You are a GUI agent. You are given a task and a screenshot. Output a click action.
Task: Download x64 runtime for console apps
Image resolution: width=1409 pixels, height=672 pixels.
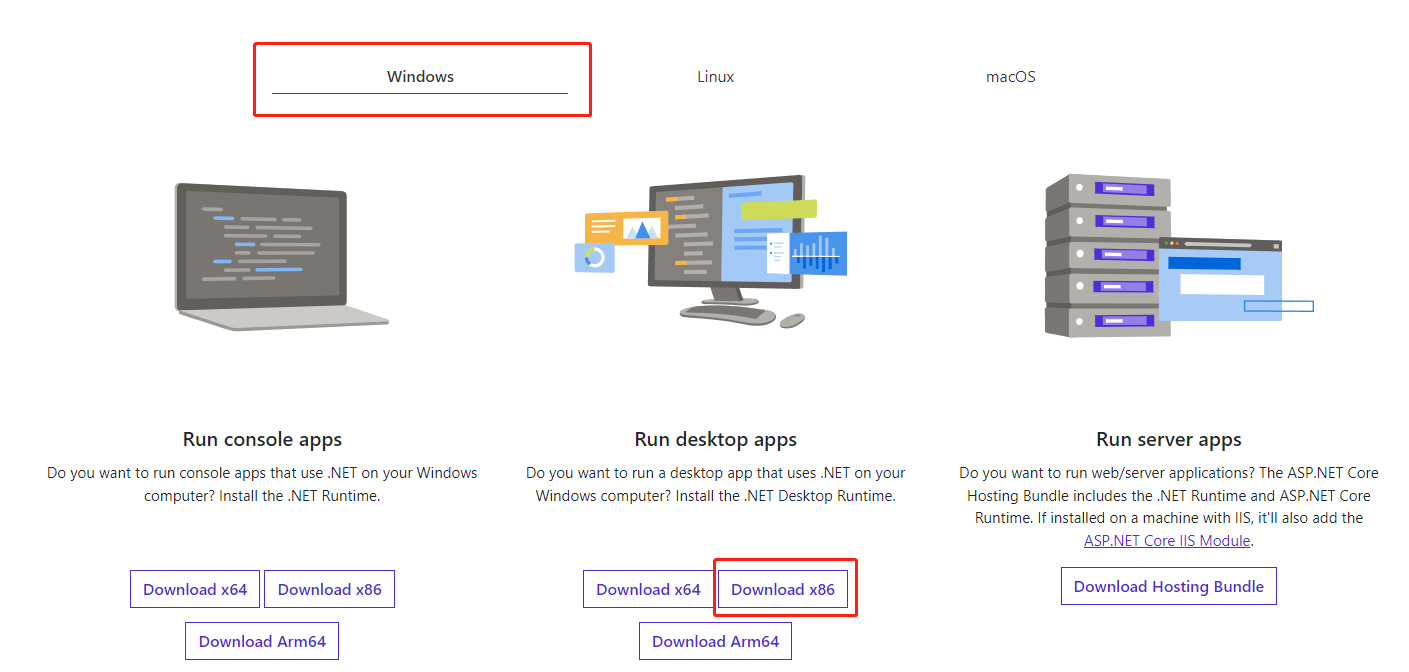click(195, 589)
